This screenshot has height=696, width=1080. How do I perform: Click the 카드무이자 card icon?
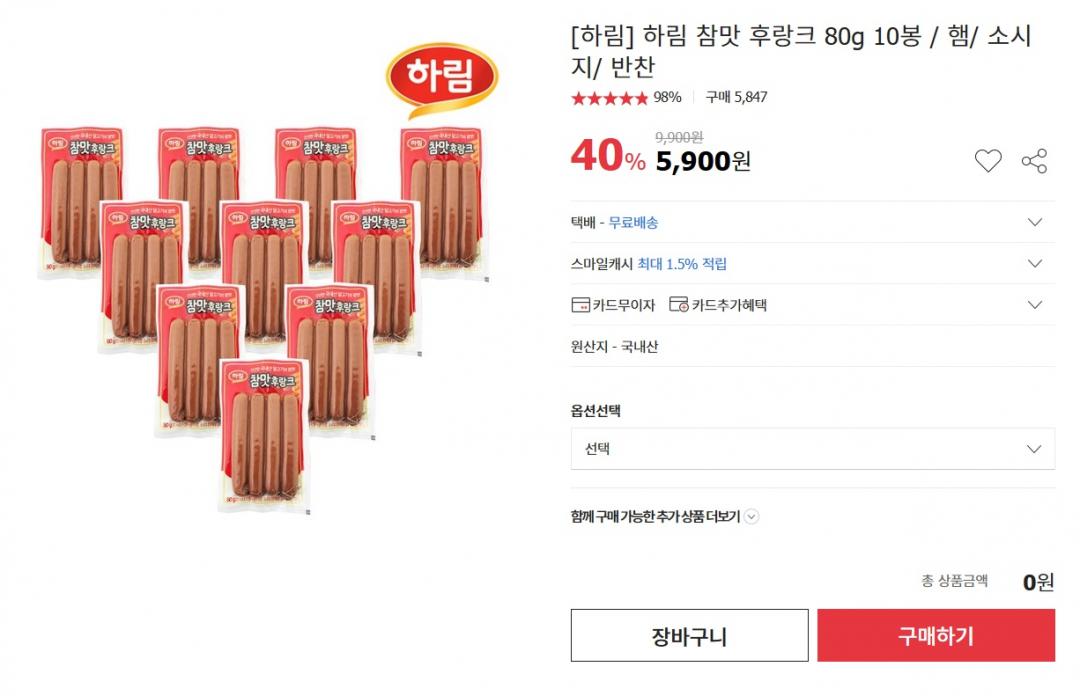[580, 305]
